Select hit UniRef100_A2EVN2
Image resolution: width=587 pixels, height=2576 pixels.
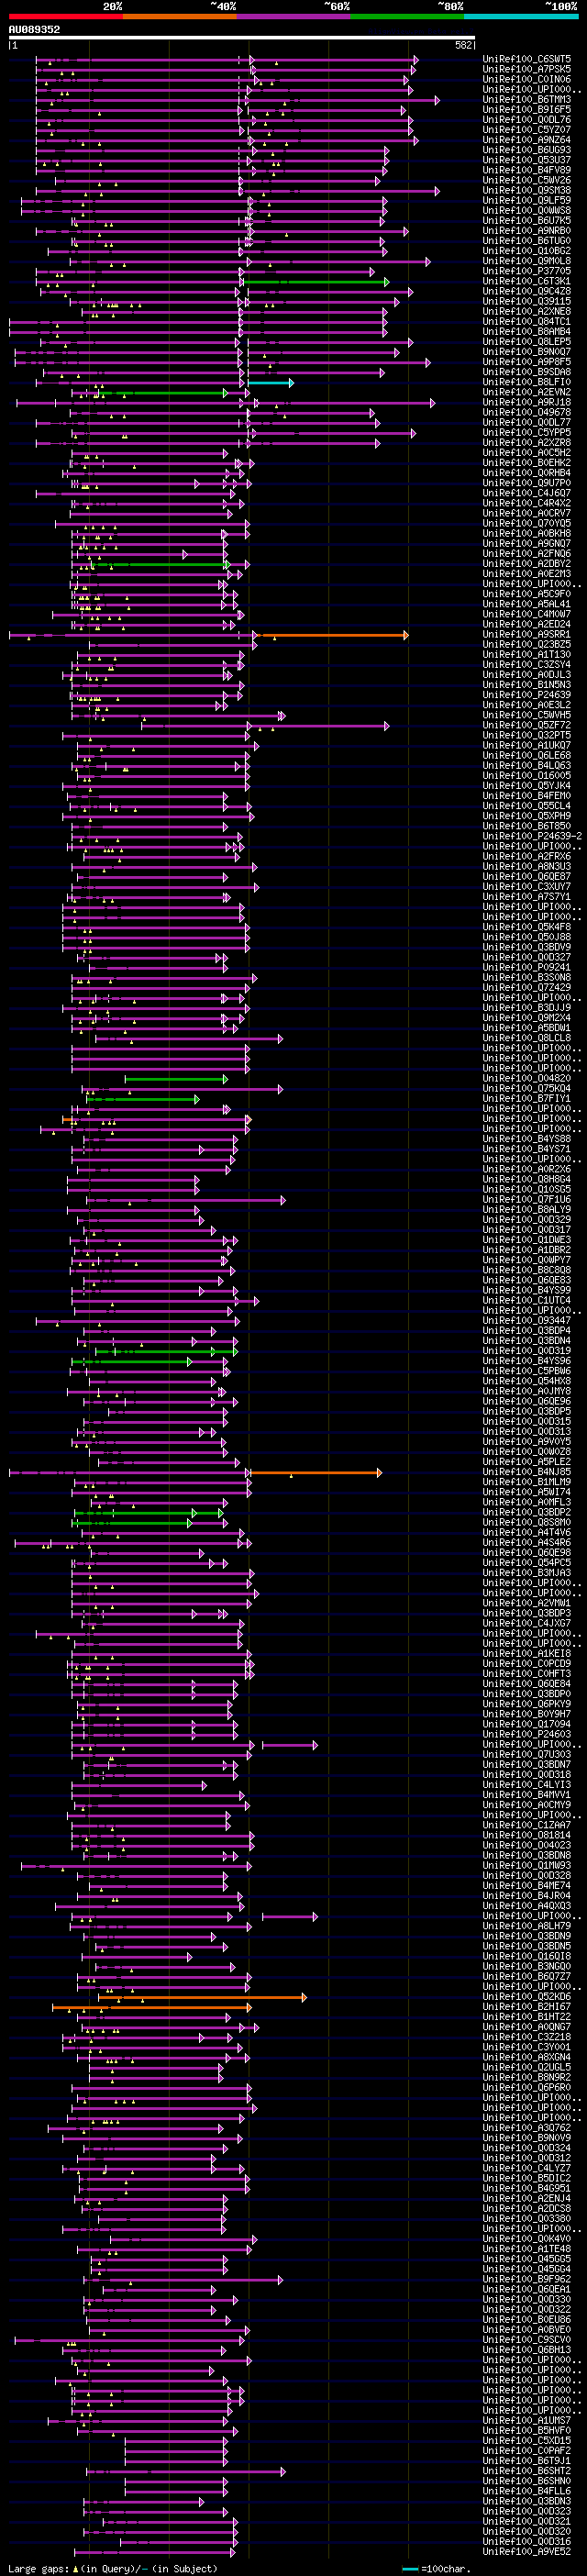pos(527,392)
